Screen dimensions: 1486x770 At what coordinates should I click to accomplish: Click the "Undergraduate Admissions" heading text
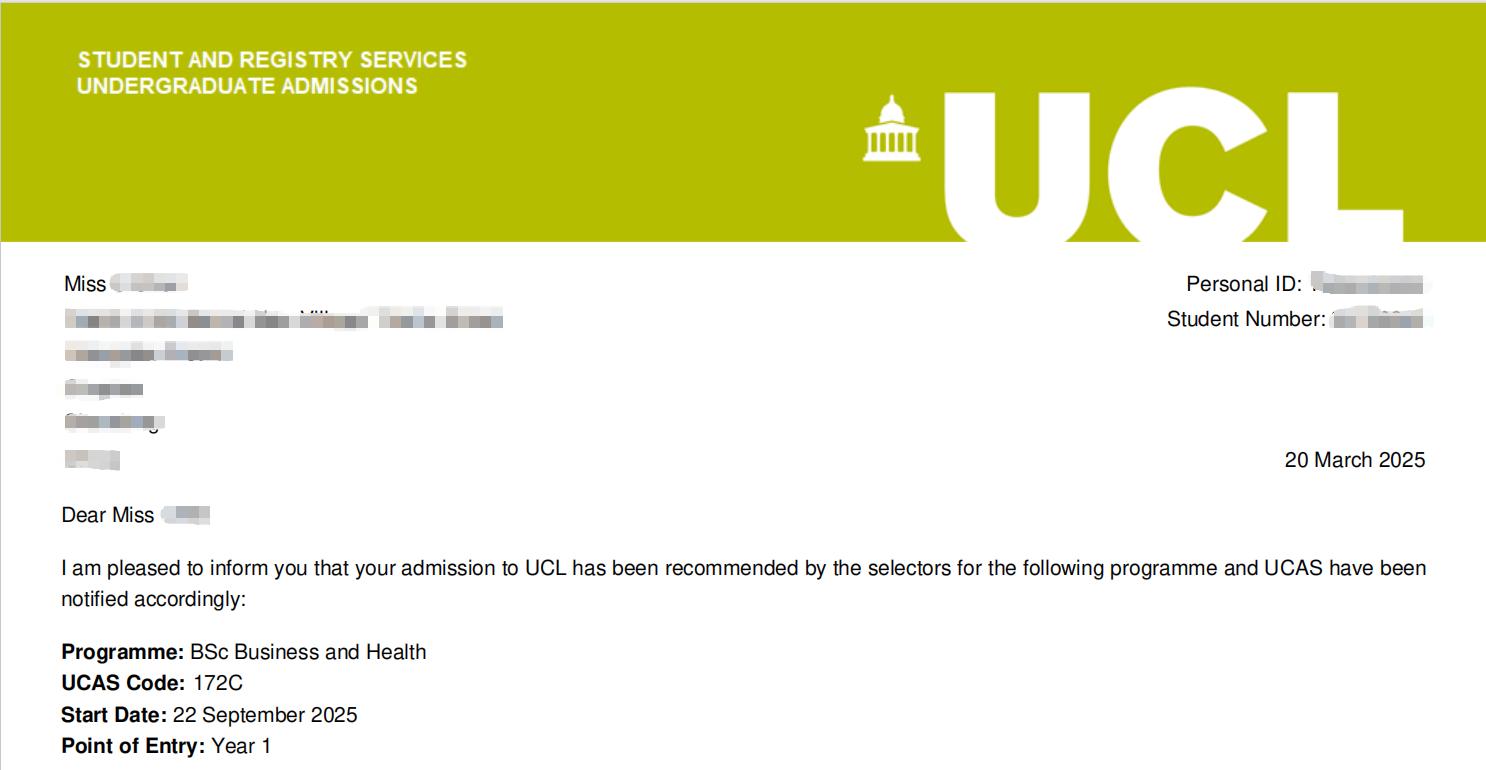click(247, 86)
